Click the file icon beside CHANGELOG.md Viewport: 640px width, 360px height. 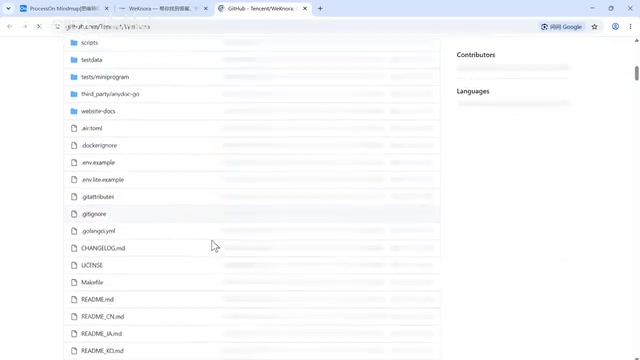[x=74, y=248]
